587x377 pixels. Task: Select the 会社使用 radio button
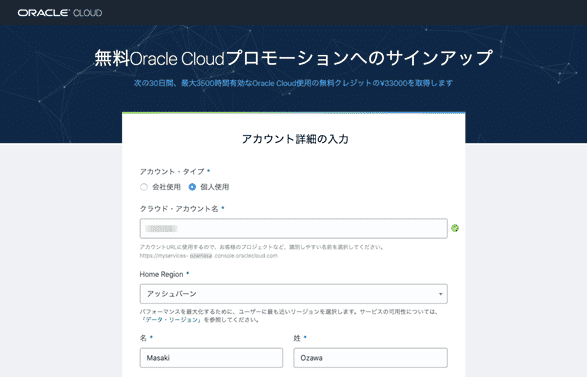click(144, 187)
